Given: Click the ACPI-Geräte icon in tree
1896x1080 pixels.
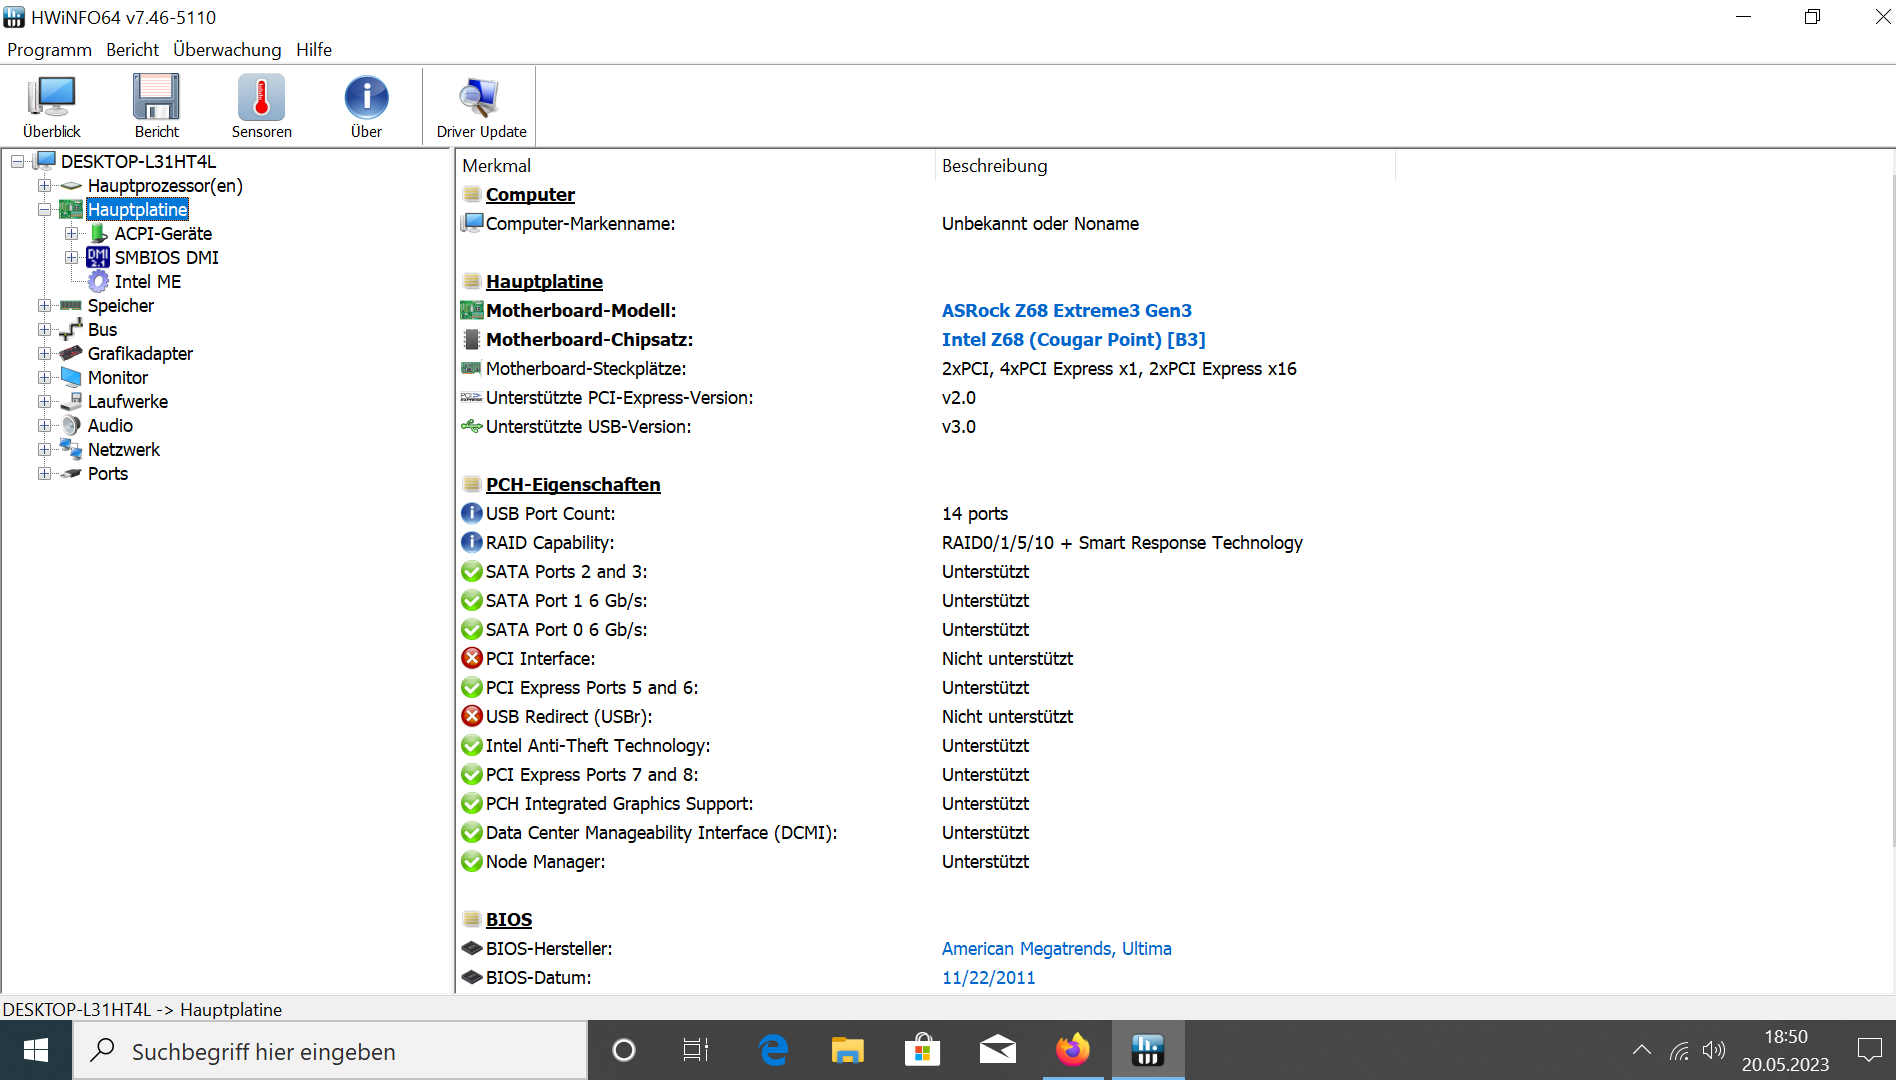Looking at the screenshot, I should [98, 234].
